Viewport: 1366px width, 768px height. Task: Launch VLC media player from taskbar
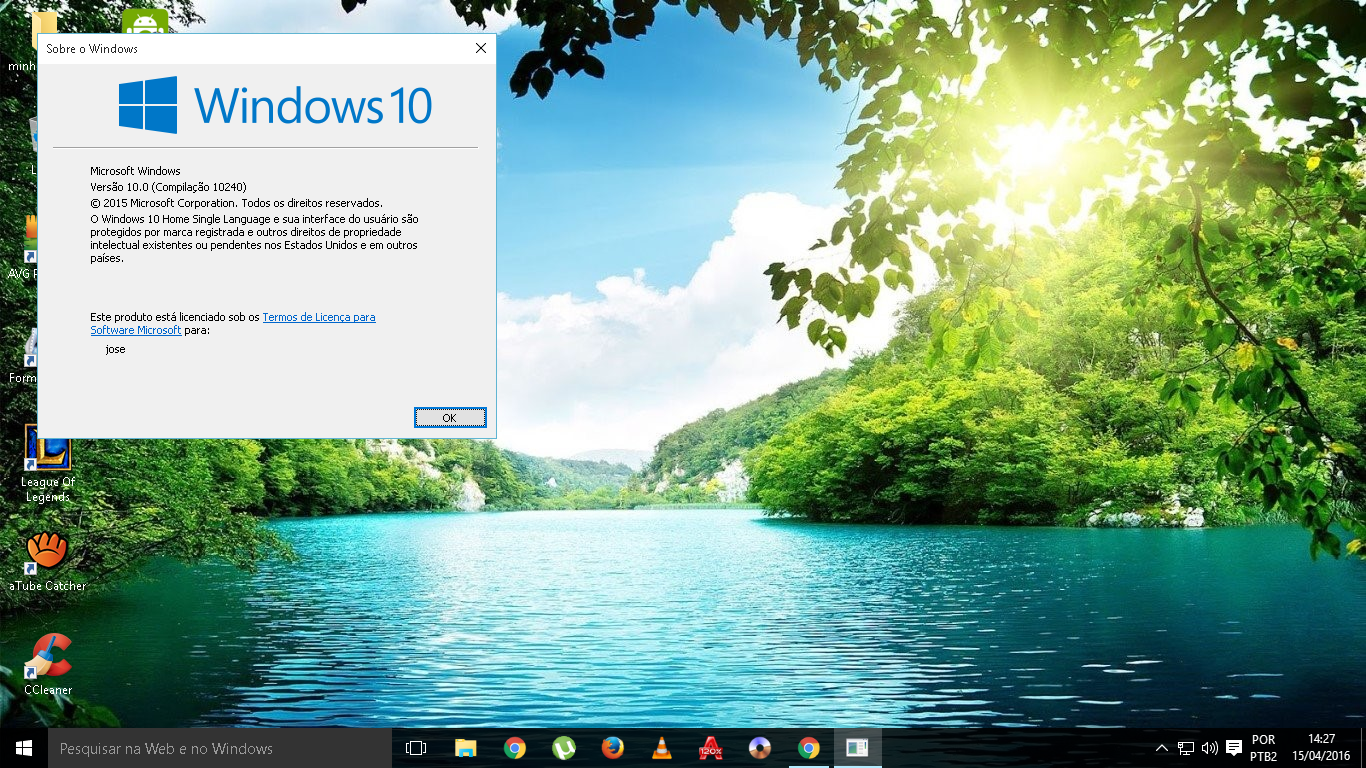point(662,748)
